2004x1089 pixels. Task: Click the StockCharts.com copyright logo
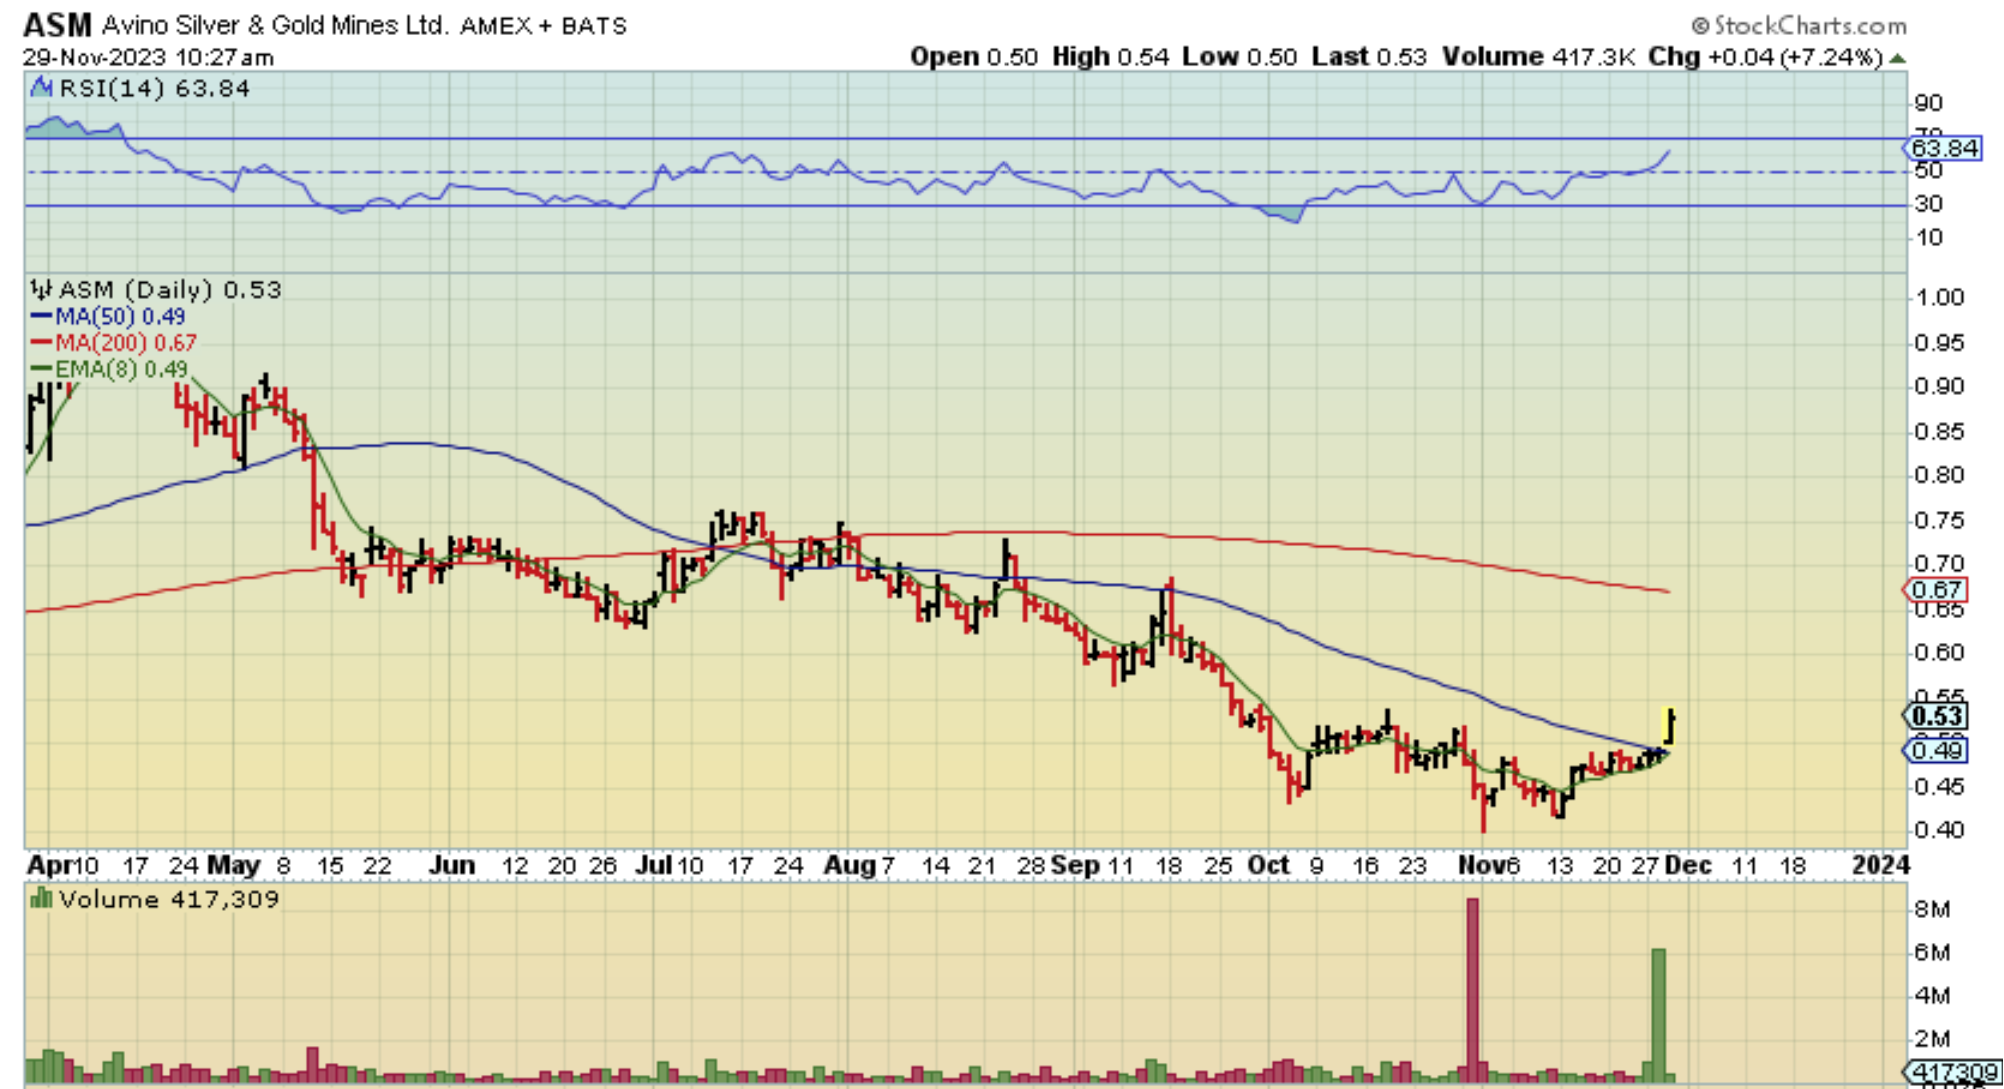(1799, 25)
